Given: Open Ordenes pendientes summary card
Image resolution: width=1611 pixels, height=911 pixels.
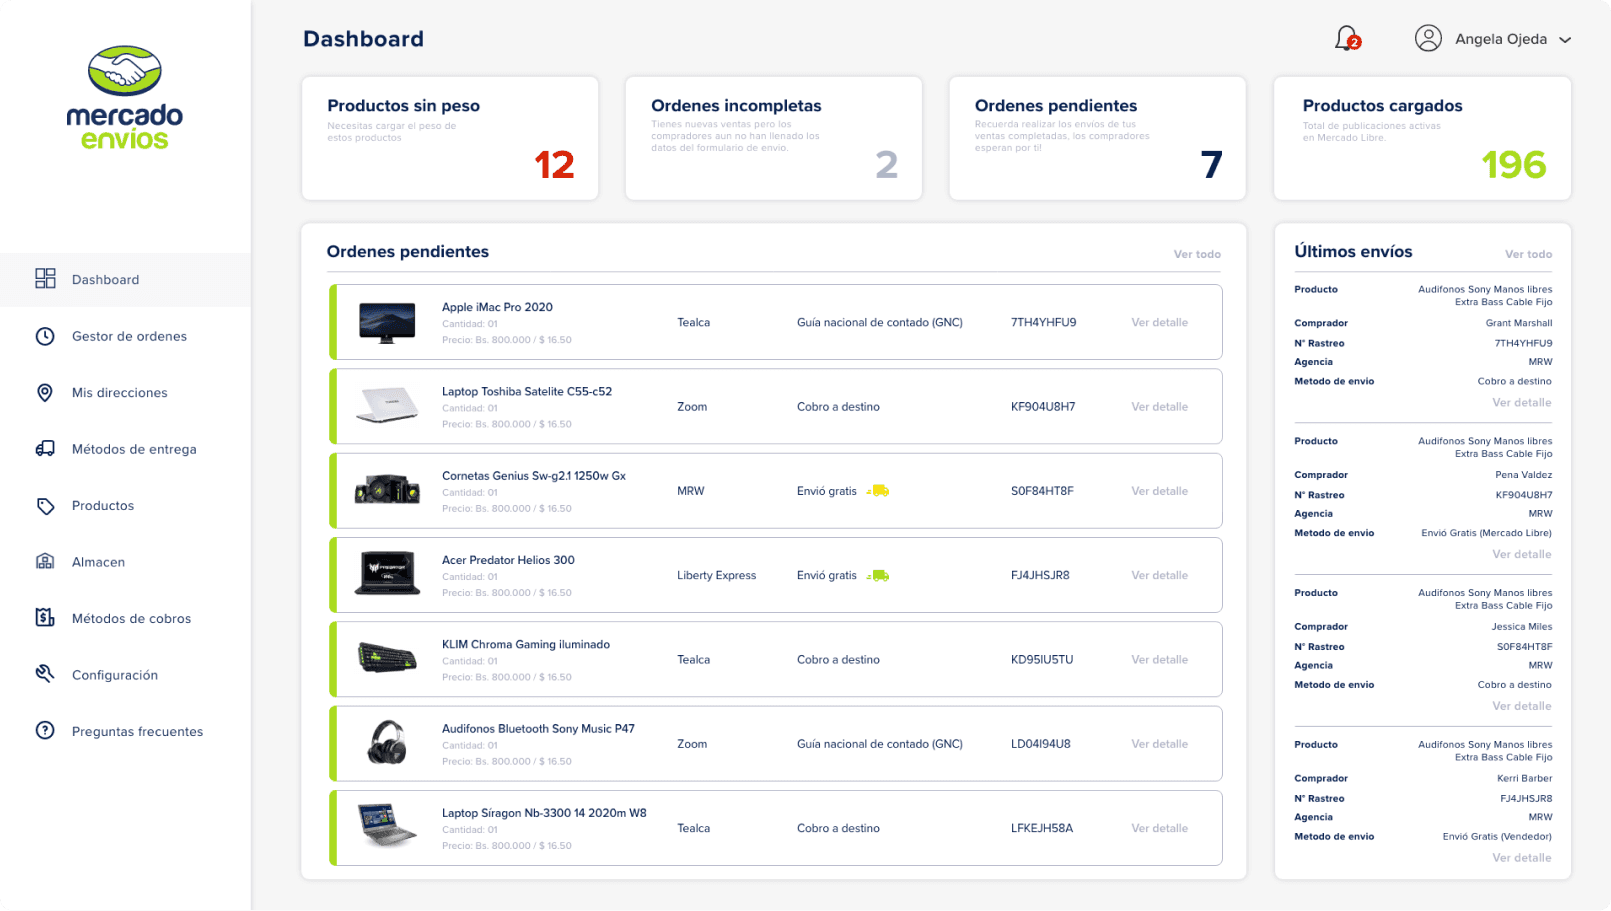Looking at the screenshot, I should [1098, 138].
